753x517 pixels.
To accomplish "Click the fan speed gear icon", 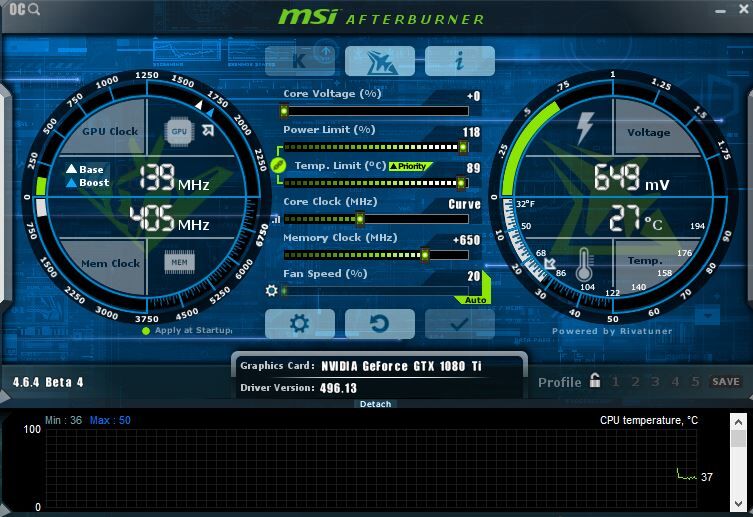I will tap(271, 290).
